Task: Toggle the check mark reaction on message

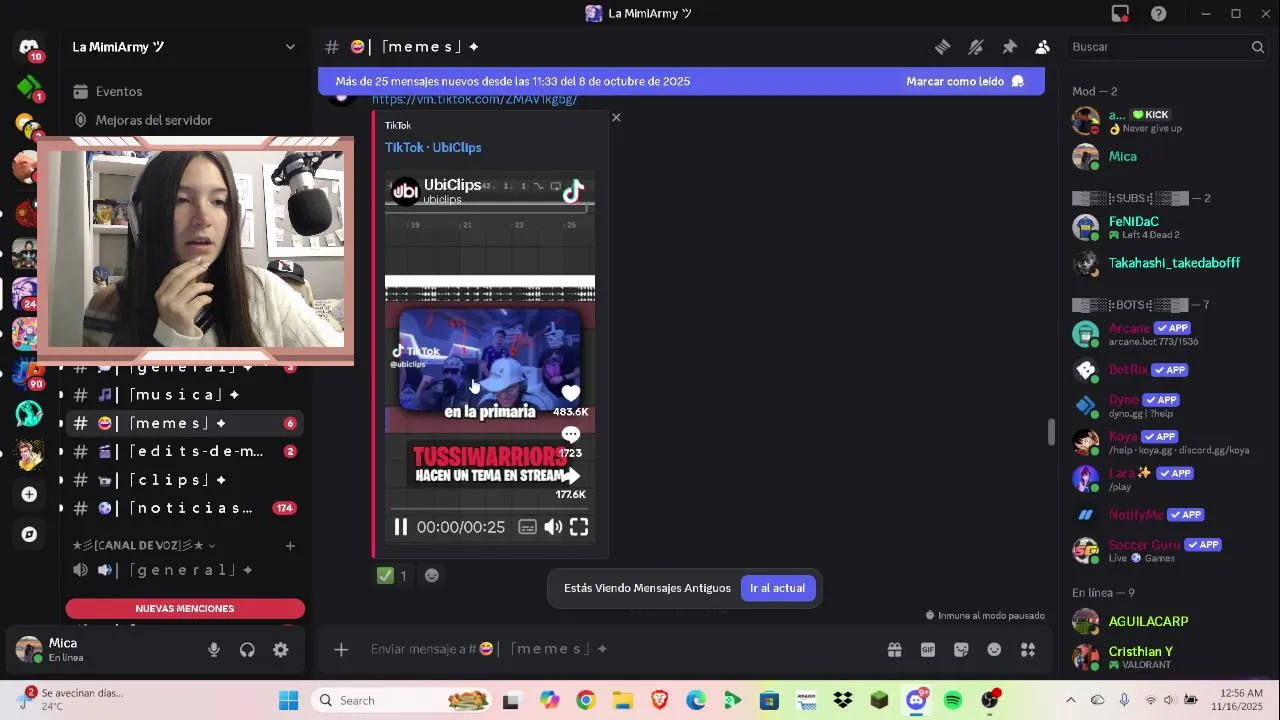Action: click(x=392, y=575)
